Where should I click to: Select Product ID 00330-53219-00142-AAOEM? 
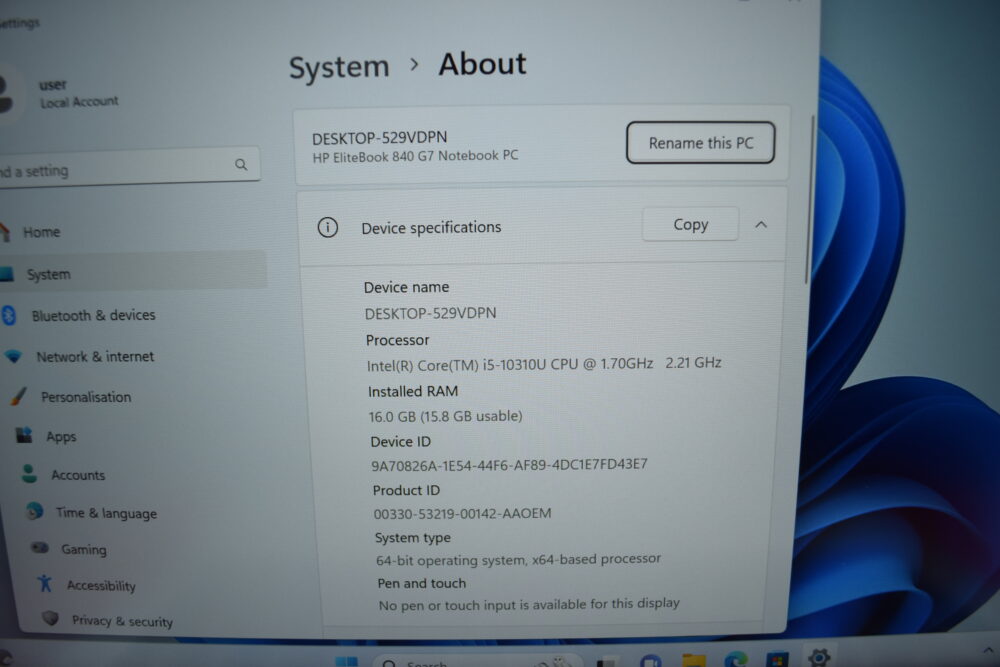coord(462,513)
